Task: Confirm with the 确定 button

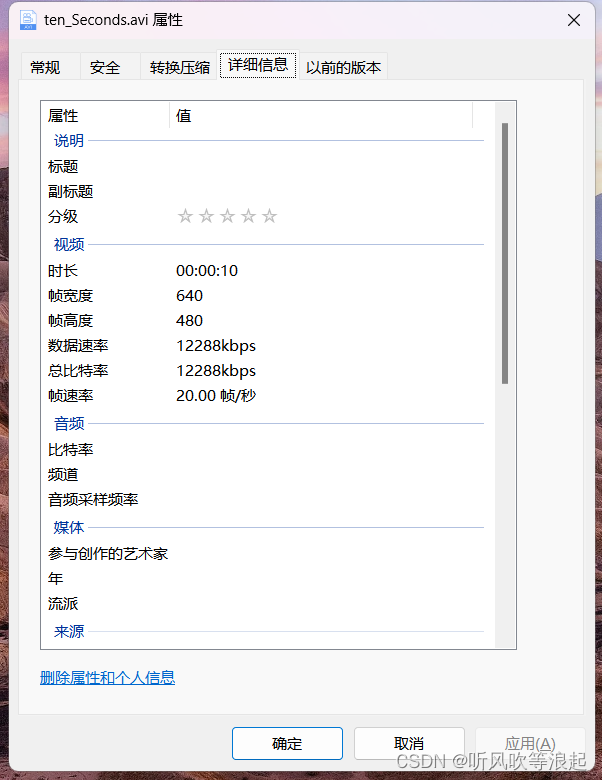Action: coord(287,744)
